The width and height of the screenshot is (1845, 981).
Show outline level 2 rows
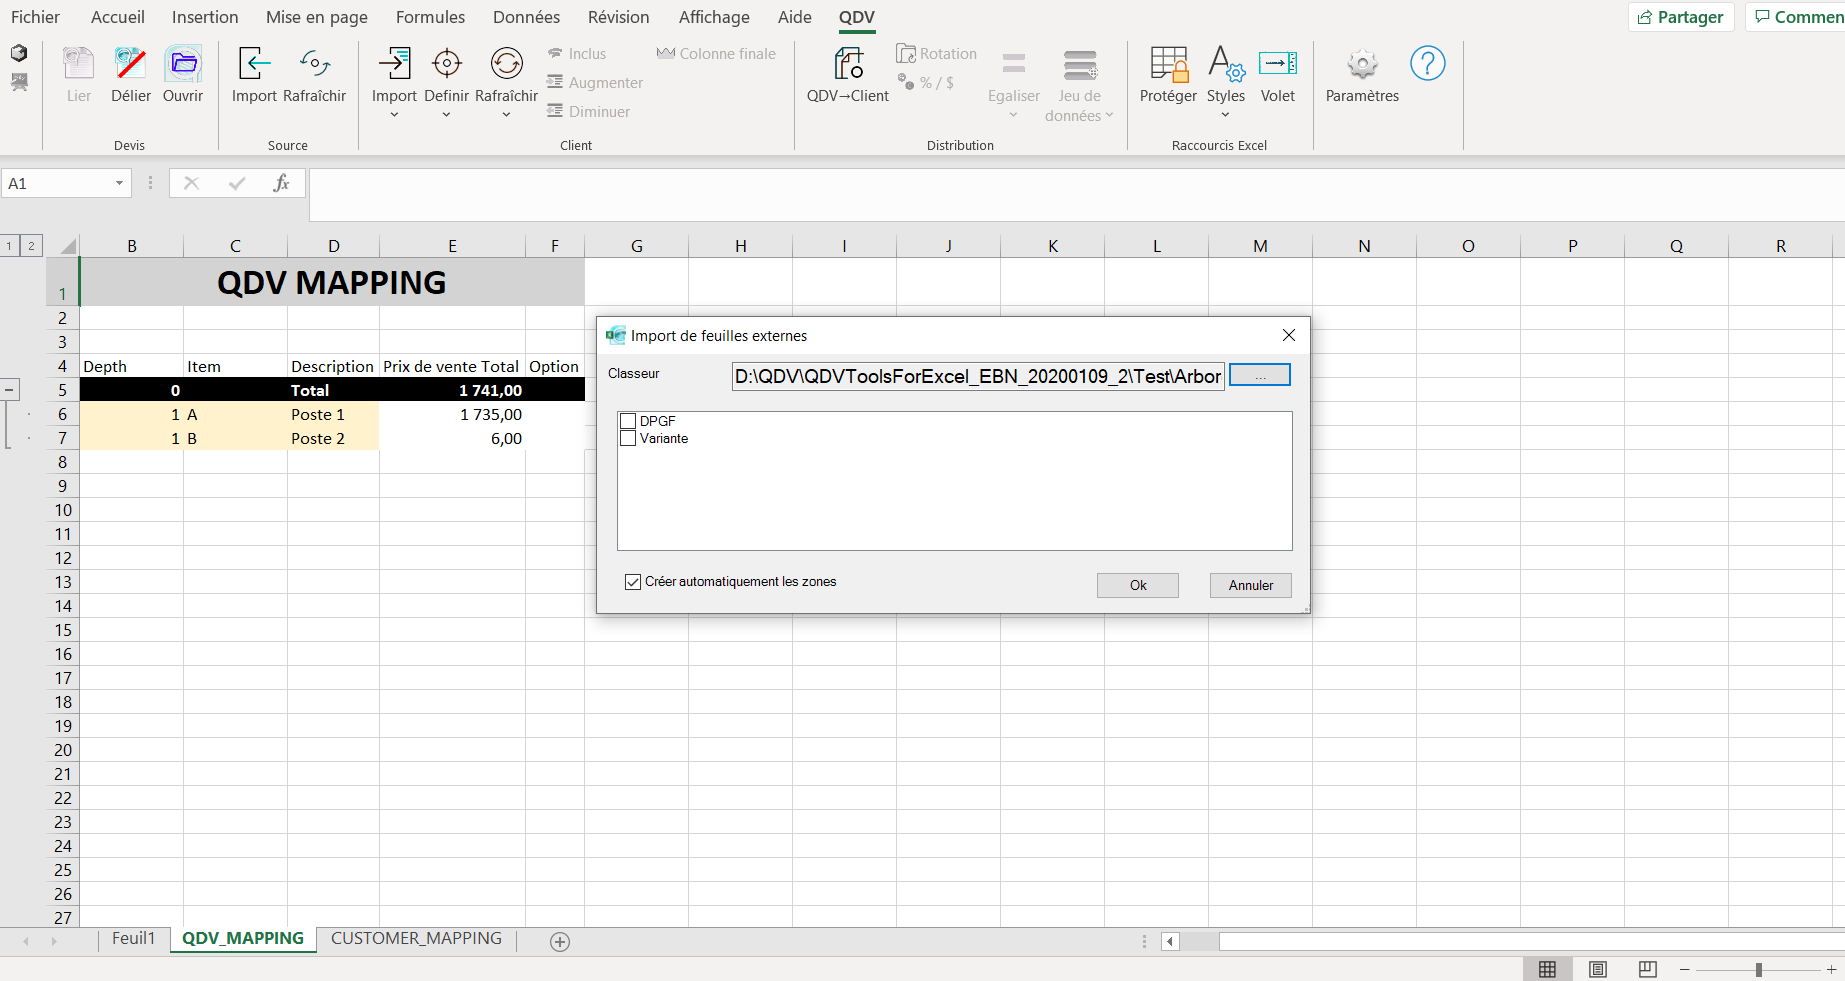point(31,246)
